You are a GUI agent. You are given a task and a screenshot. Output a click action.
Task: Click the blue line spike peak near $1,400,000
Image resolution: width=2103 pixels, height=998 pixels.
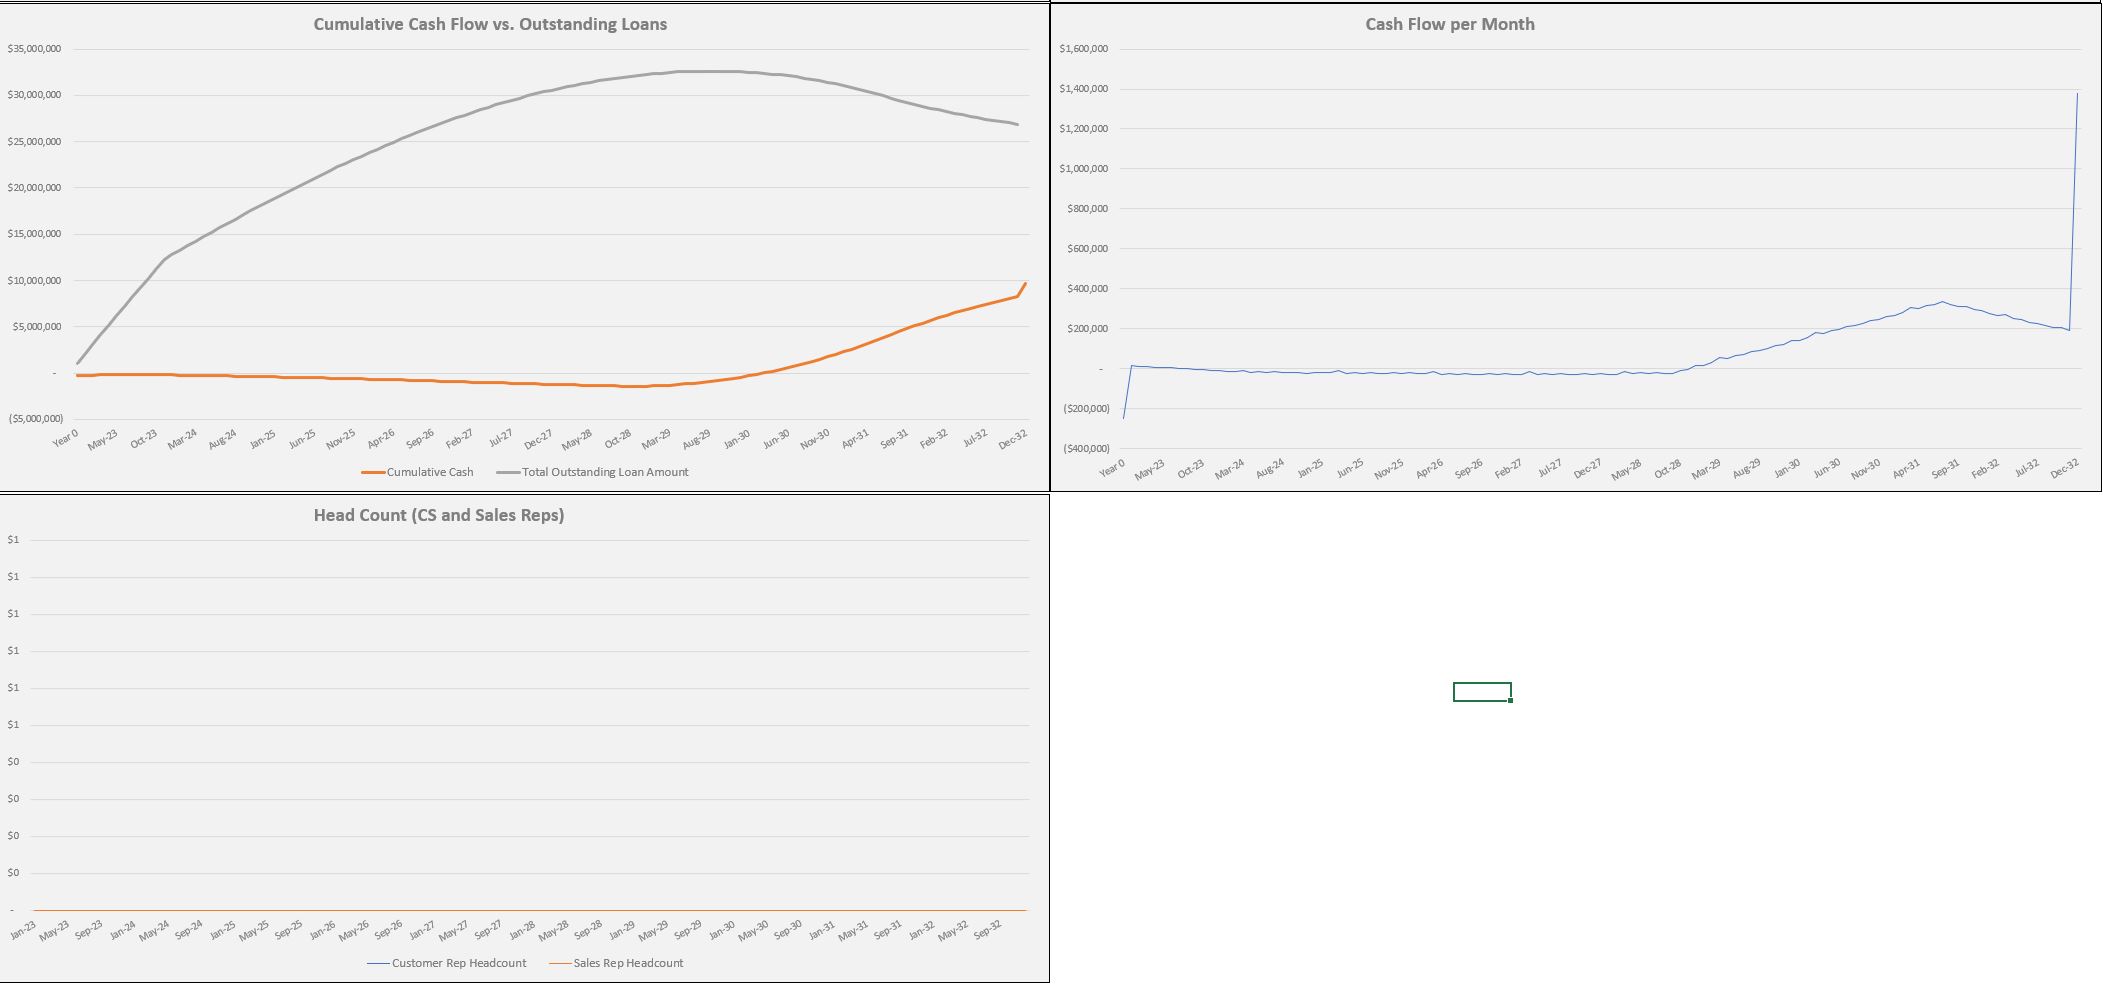[x=2077, y=94]
